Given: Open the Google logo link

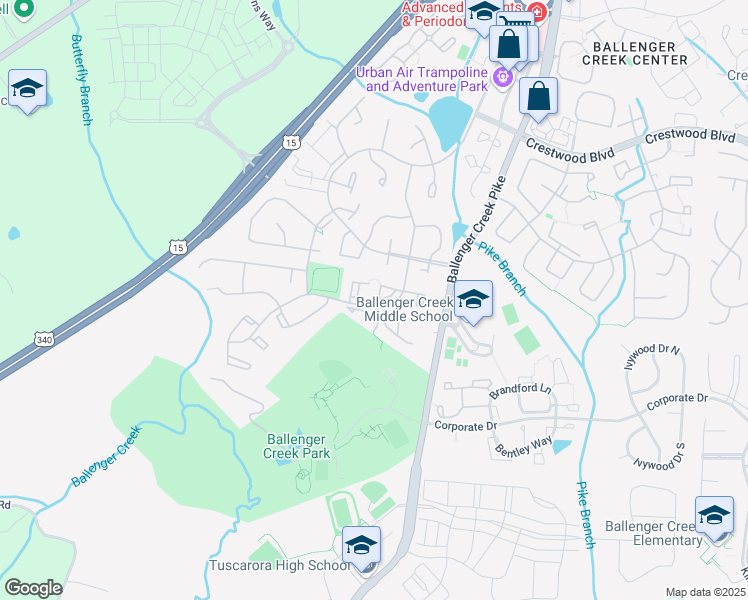Looking at the screenshot, I should coord(33,588).
